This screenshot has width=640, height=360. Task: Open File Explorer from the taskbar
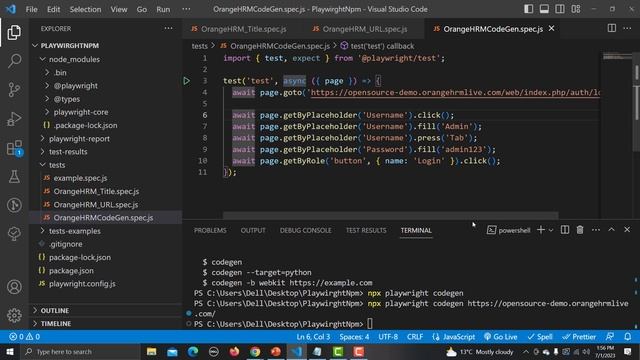[152, 351]
